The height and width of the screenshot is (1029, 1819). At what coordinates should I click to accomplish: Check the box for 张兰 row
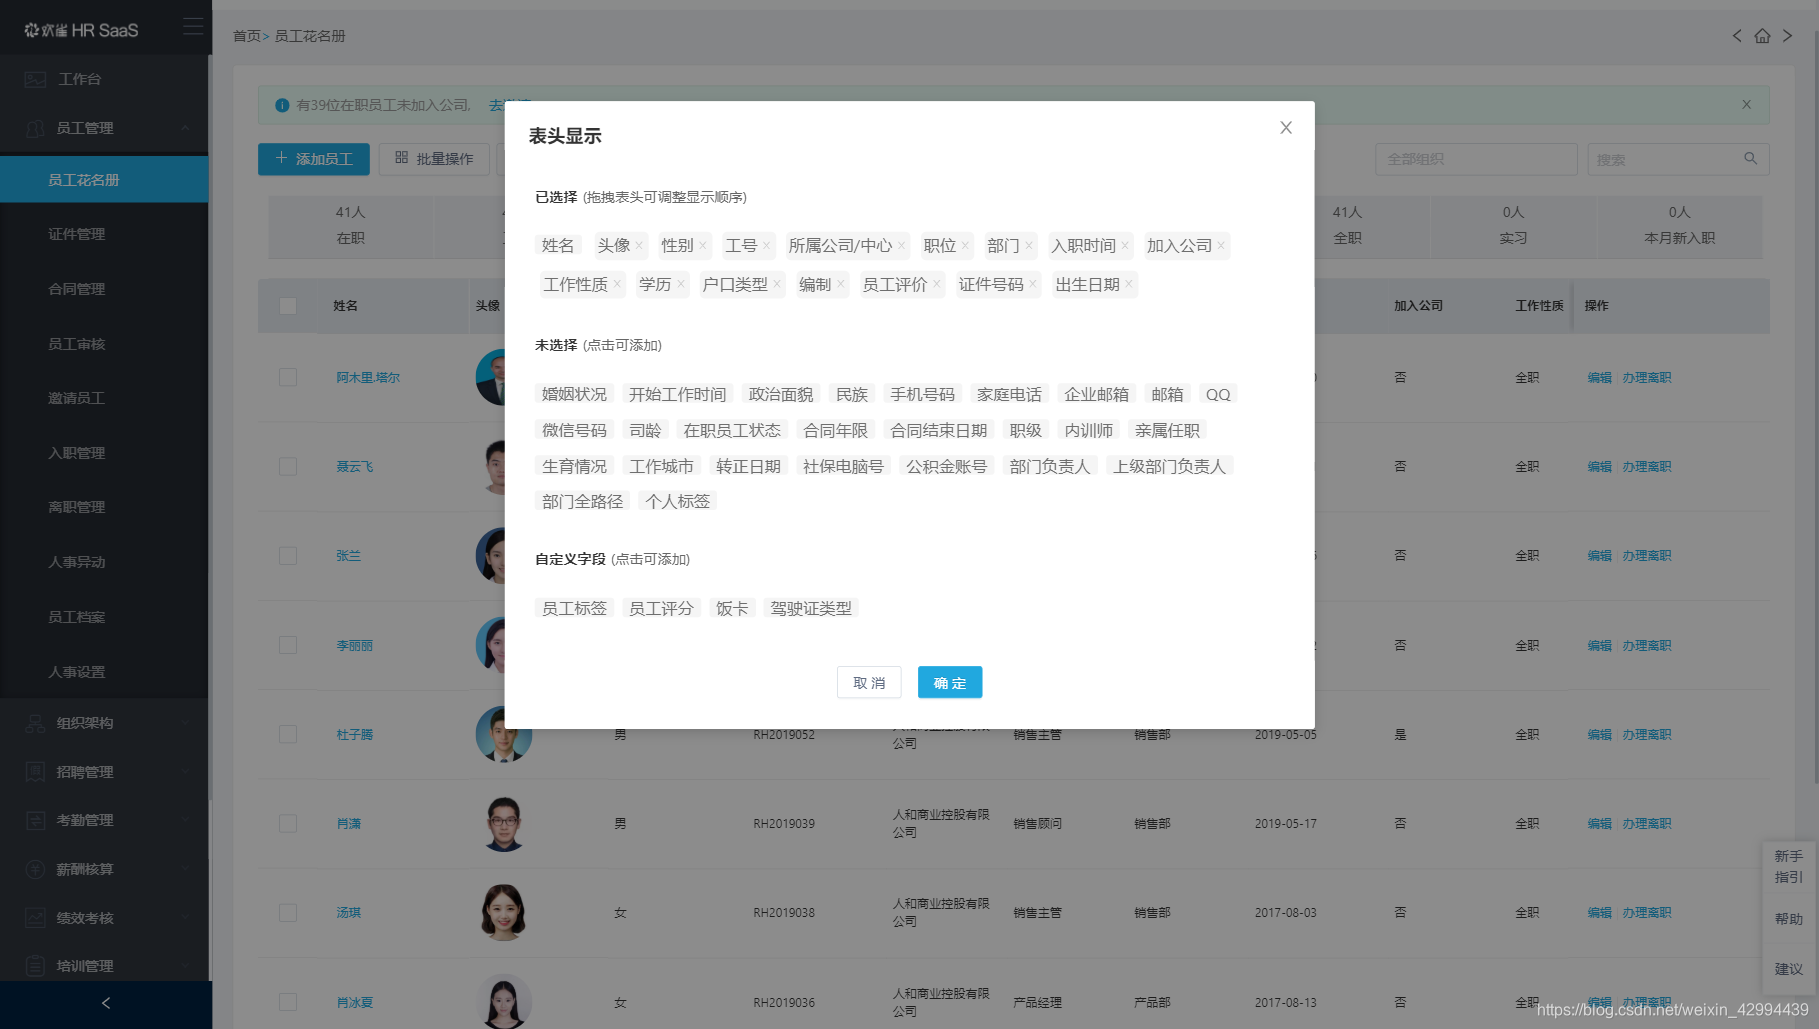(288, 556)
